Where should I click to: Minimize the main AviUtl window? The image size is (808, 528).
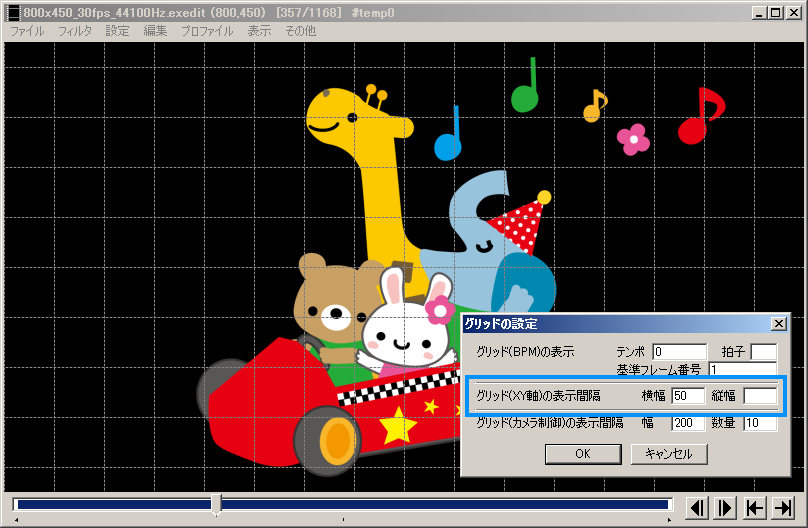pyautogui.click(x=758, y=13)
